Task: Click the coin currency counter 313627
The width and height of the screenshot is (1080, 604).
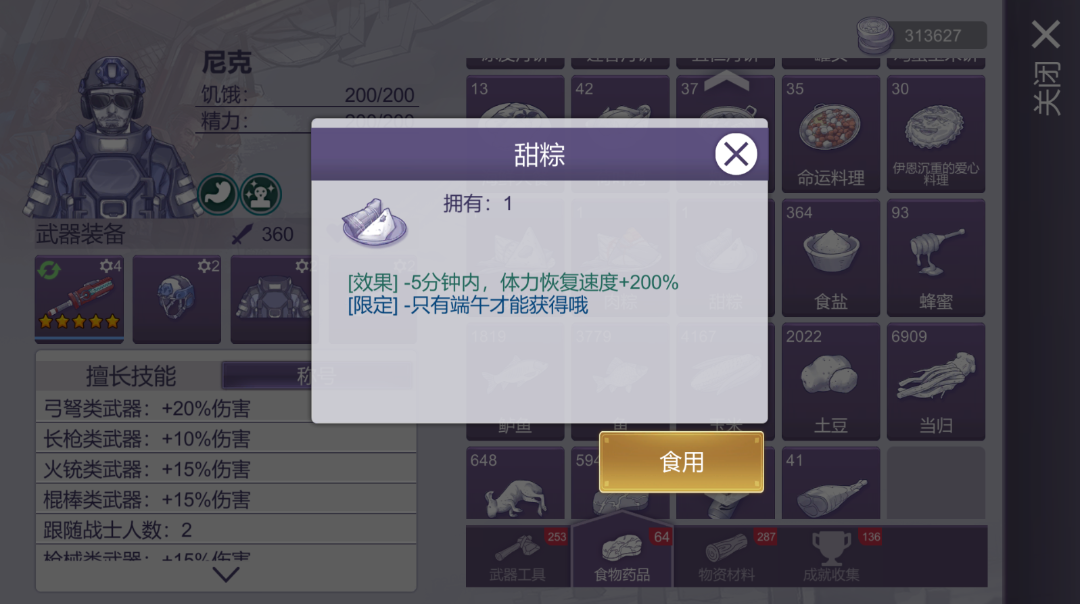Action: click(922, 35)
